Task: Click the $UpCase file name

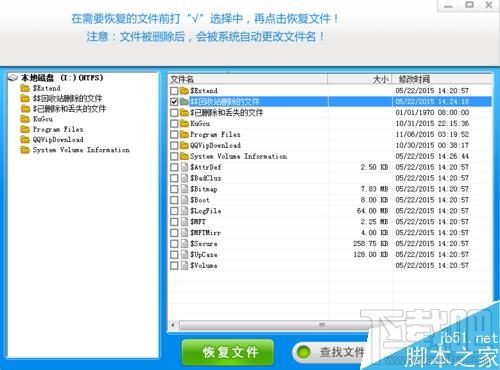Action: coord(204,255)
